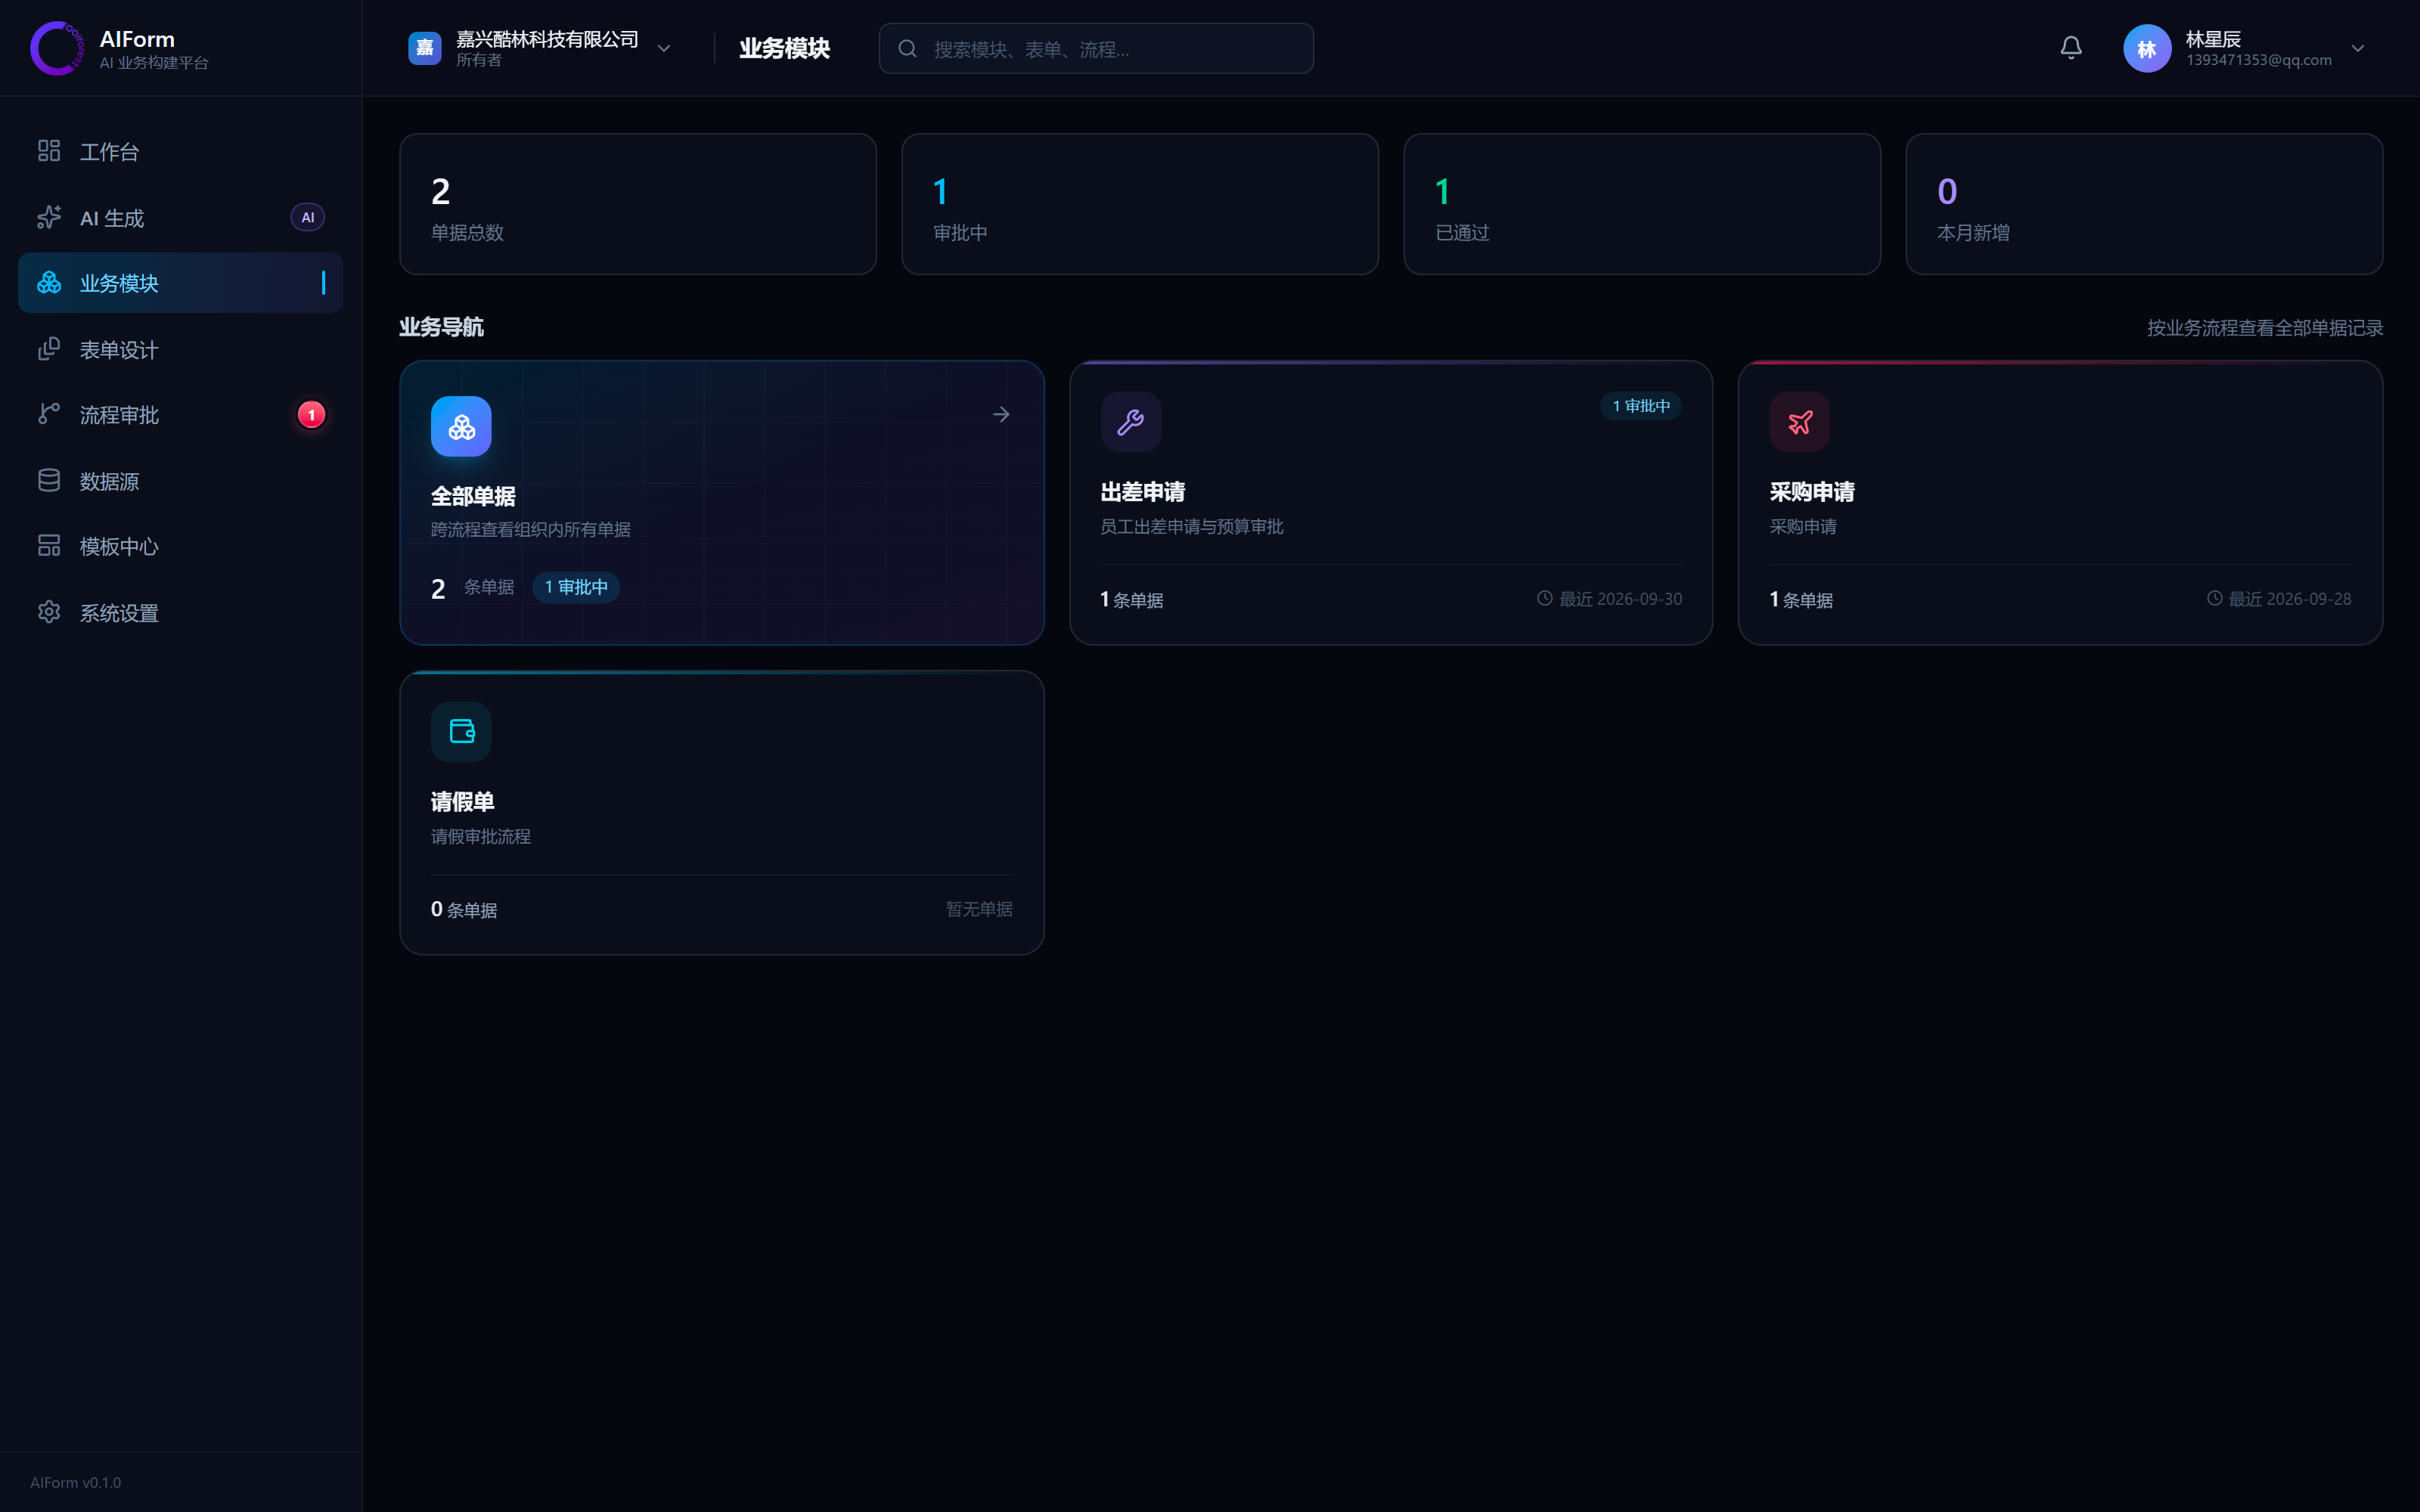Open the 请假单 card title
This screenshot has width=2420, height=1512.
tap(463, 802)
